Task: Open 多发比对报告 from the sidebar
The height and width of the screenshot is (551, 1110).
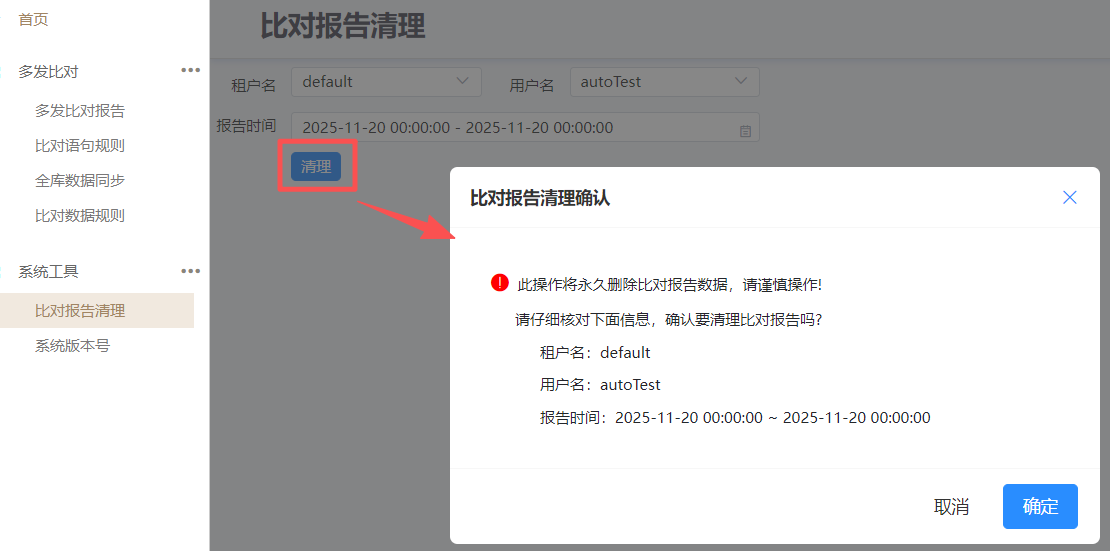Action: tap(80, 111)
